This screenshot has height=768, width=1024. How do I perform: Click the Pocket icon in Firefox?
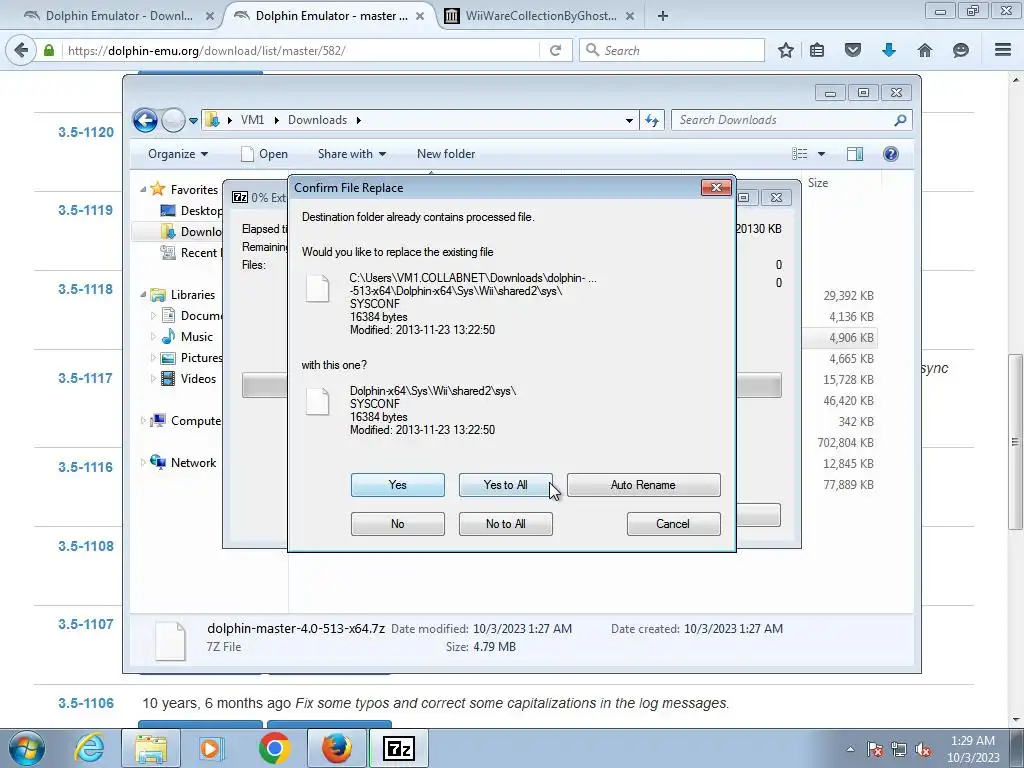point(853,50)
